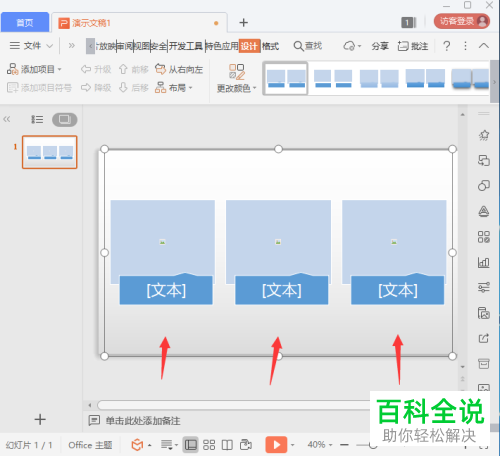Open the 格式 ribbon tab
500x456 pixels.
270,46
